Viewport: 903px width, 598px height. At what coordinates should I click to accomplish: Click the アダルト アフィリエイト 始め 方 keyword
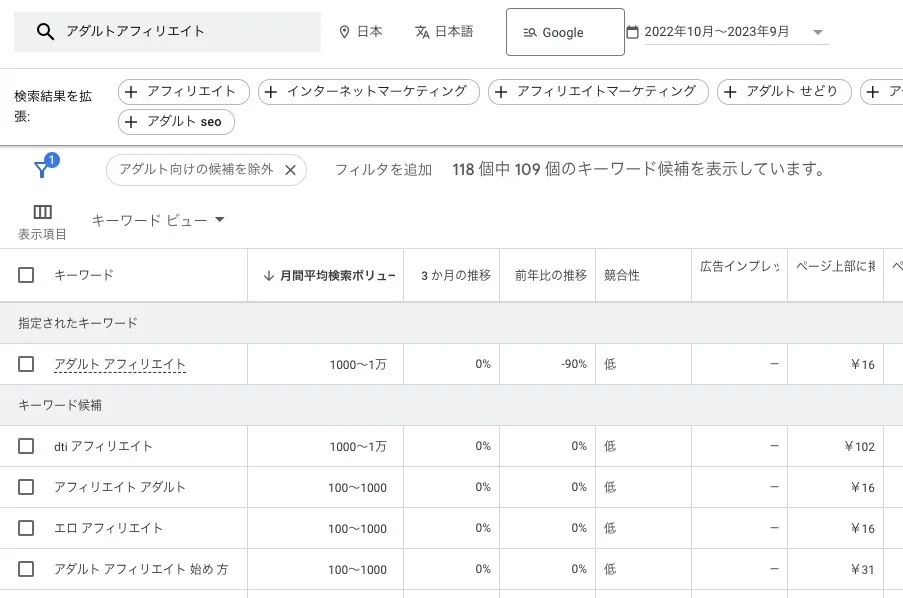(x=141, y=569)
